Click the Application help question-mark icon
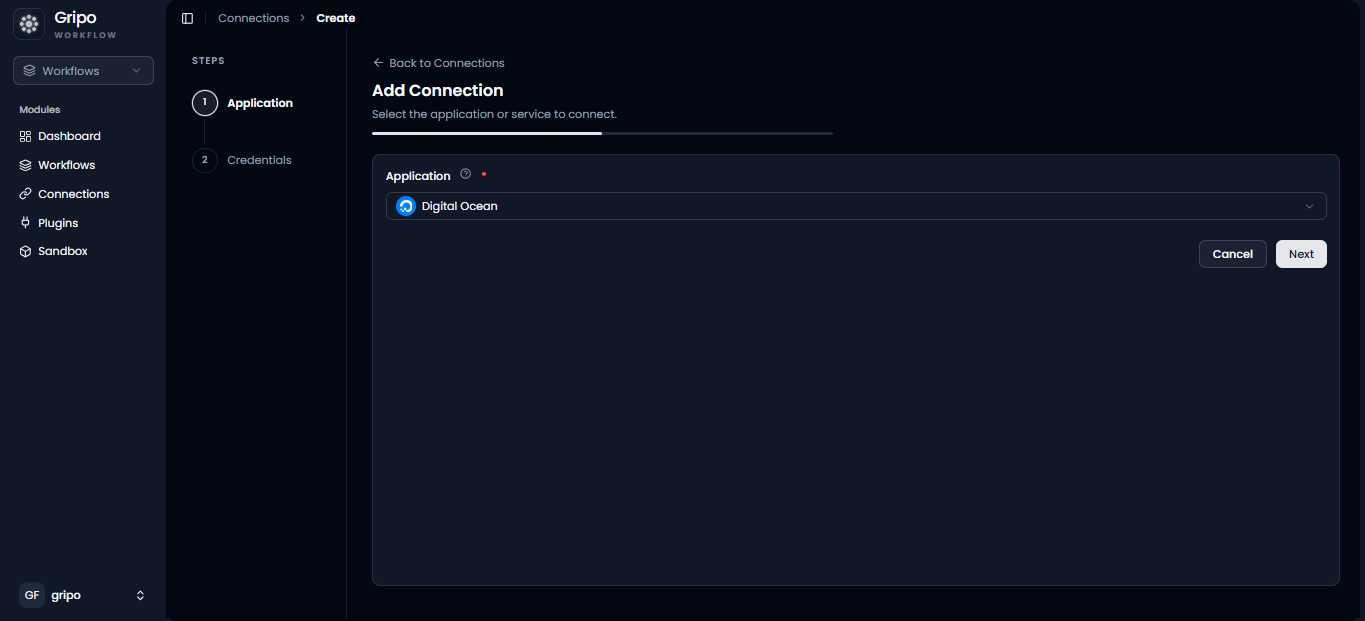 coord(465,174)
